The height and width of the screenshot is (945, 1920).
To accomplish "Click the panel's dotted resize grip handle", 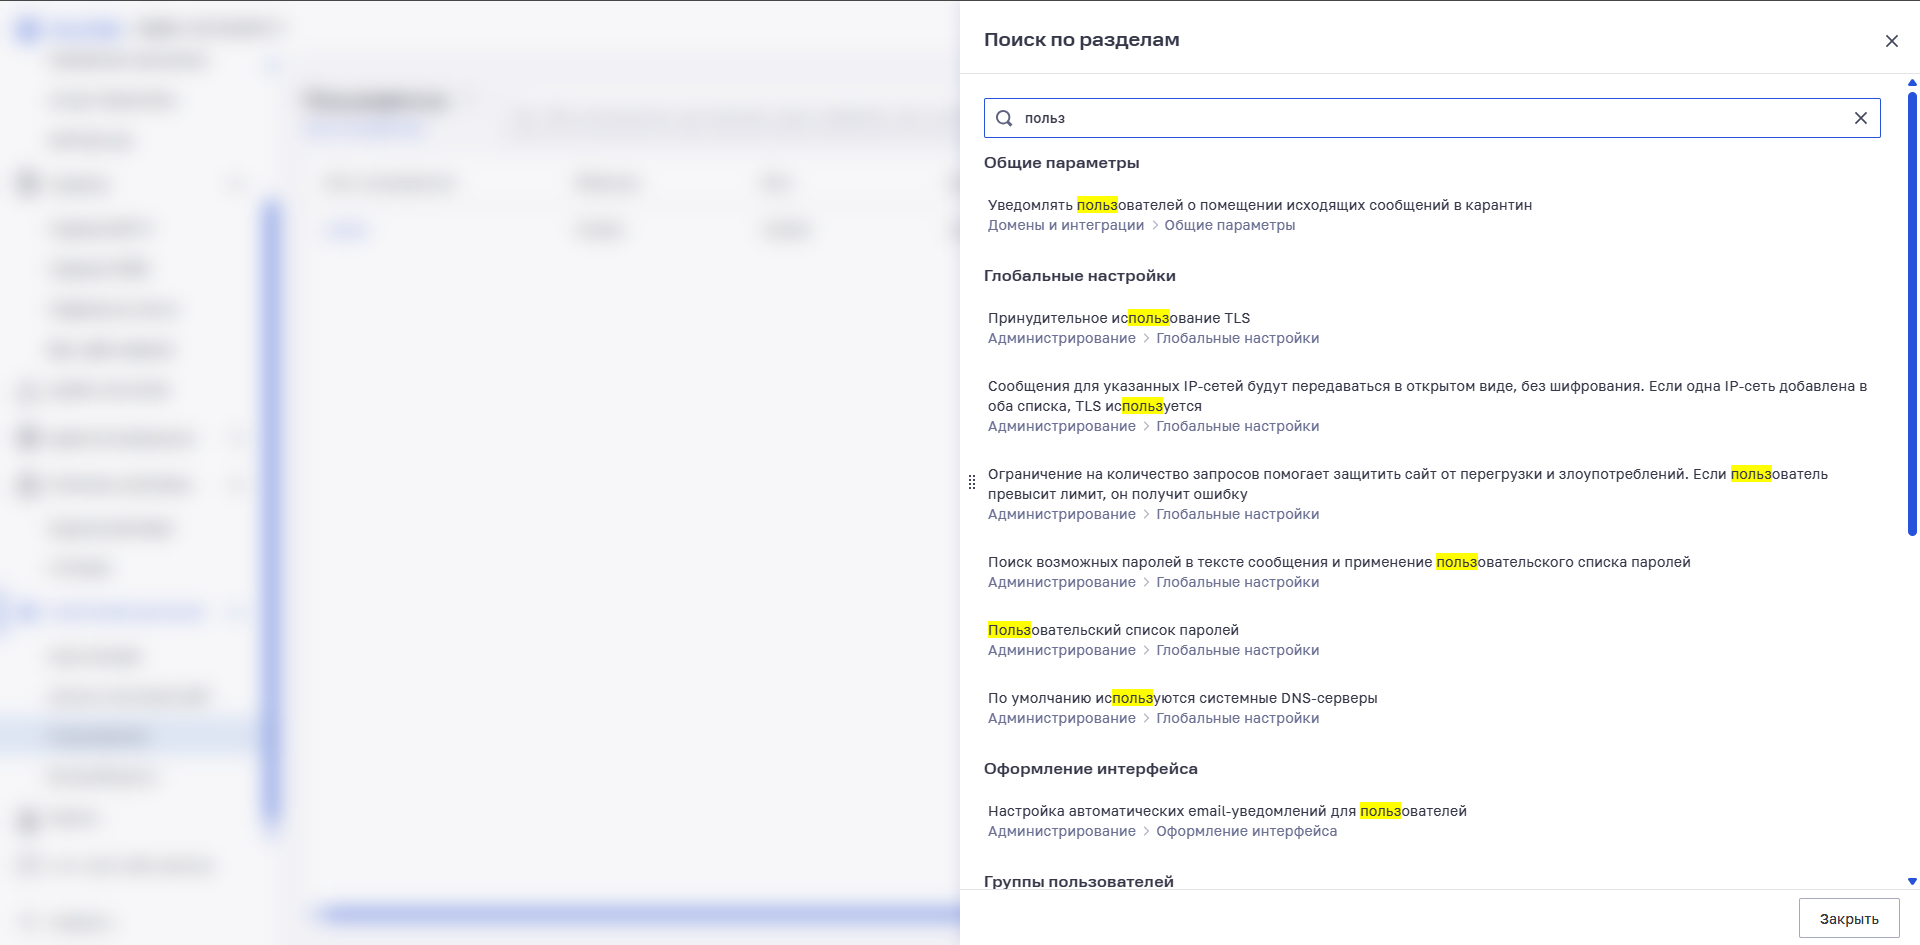I will pos(971,482).
